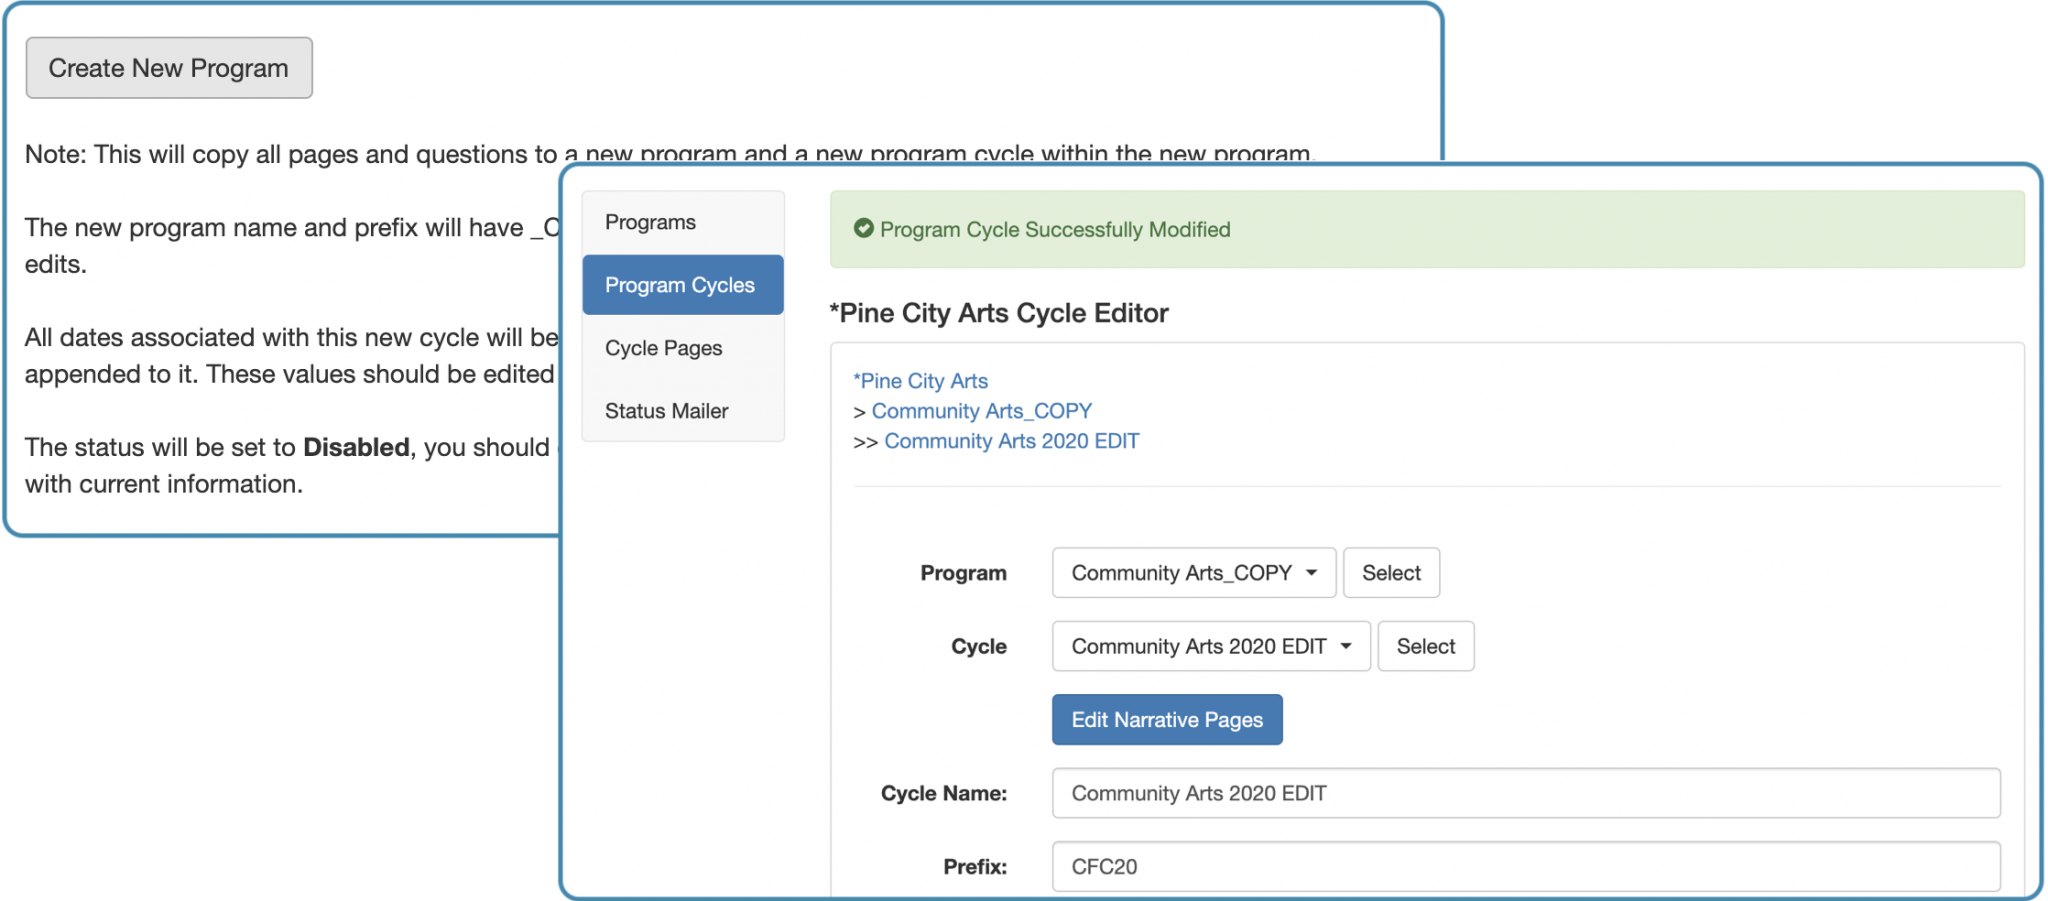
Task: Focus the Cycle Name text field
Action: (1525, 793)
